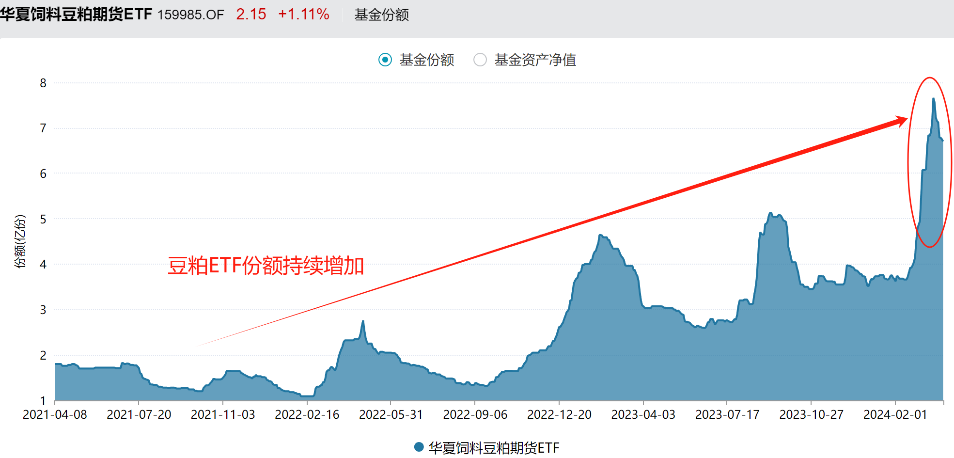
Task: Select the 基金资产净值 radio button
Action: click(x=480, y=60)
